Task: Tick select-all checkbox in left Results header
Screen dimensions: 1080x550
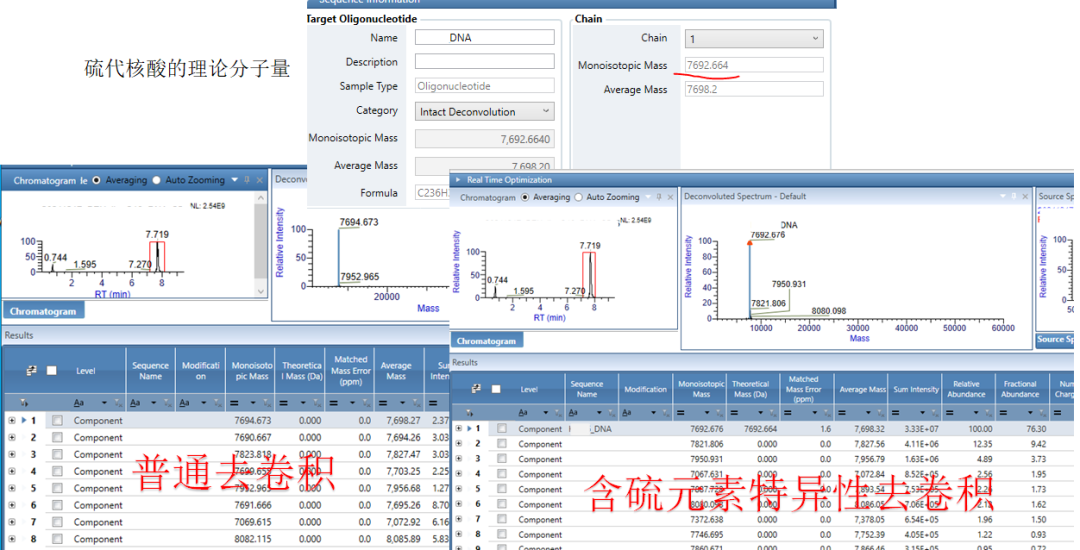Action: (x=51, y=370)
